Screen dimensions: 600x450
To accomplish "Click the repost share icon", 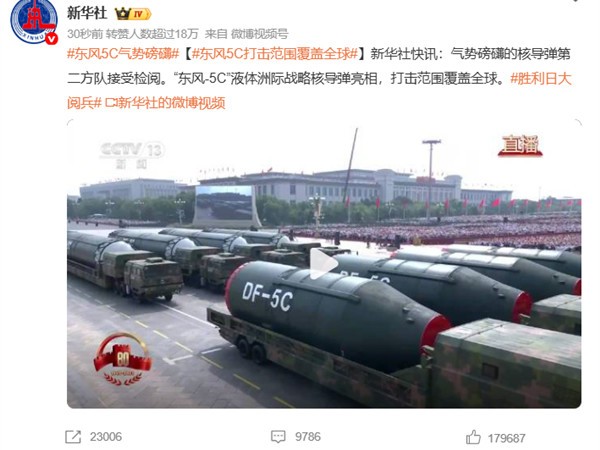I will (73, 437).
